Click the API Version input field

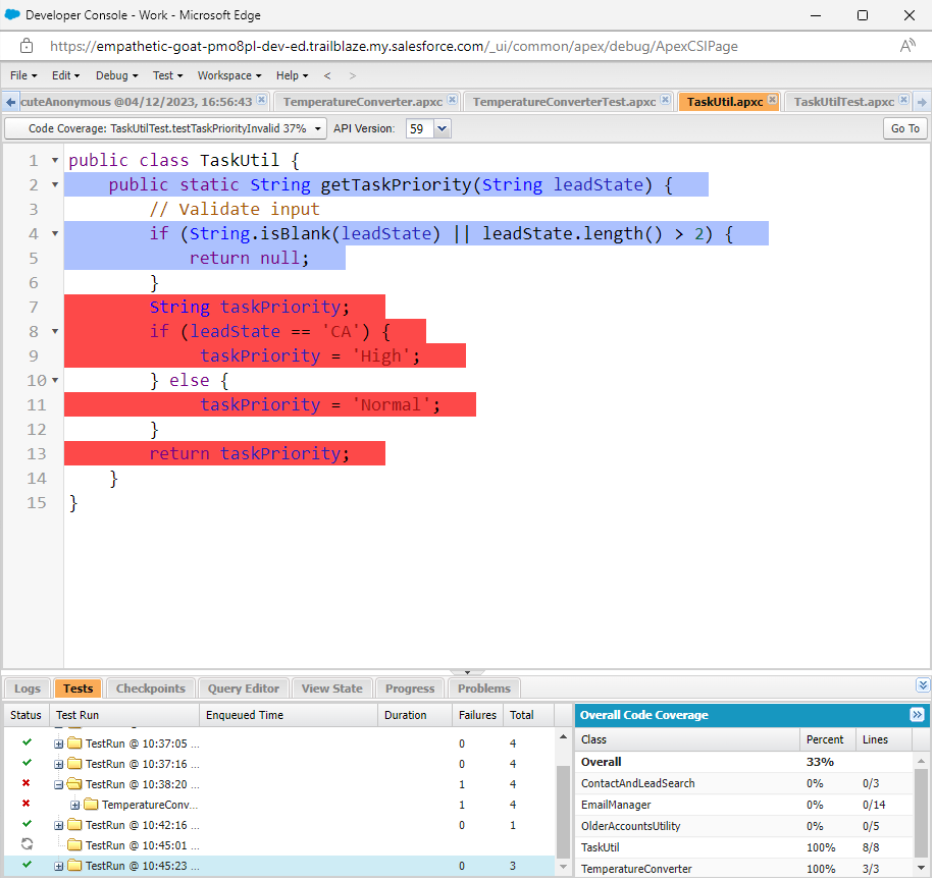(420, 128)
